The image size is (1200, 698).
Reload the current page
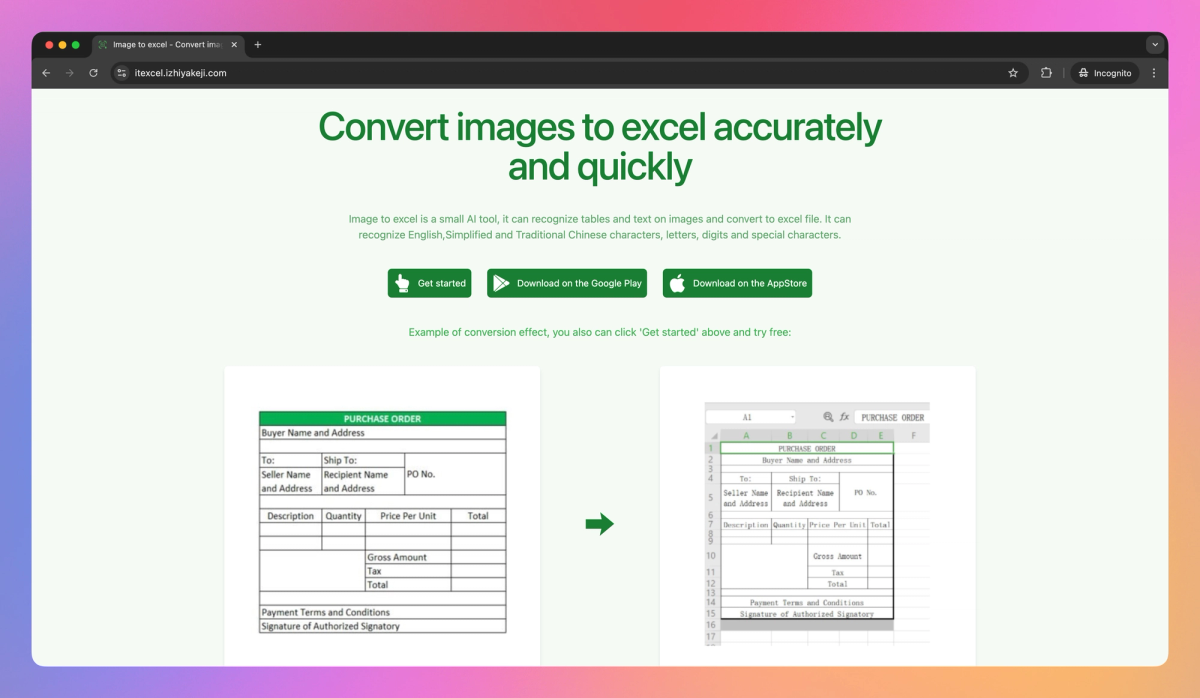[93, 72]
